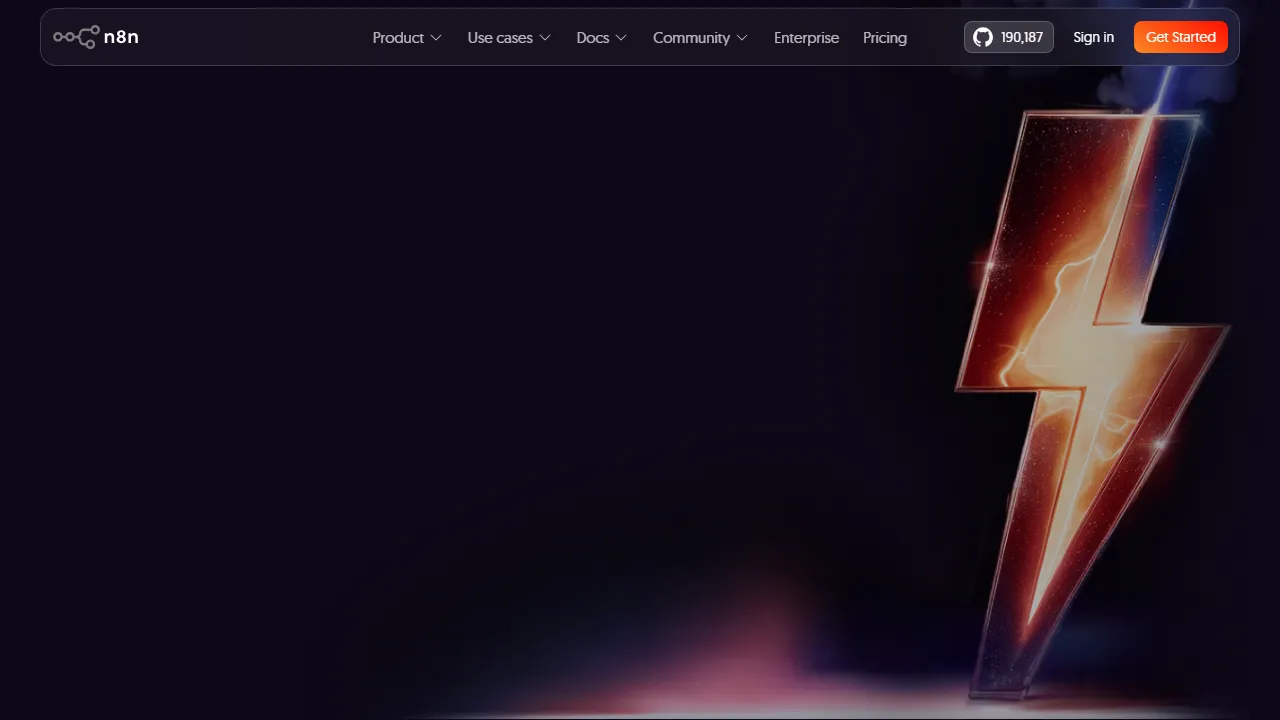Expand the Docs chevron arrow
Viewport: 1280px width, 720px height.
tap(621, 38)
